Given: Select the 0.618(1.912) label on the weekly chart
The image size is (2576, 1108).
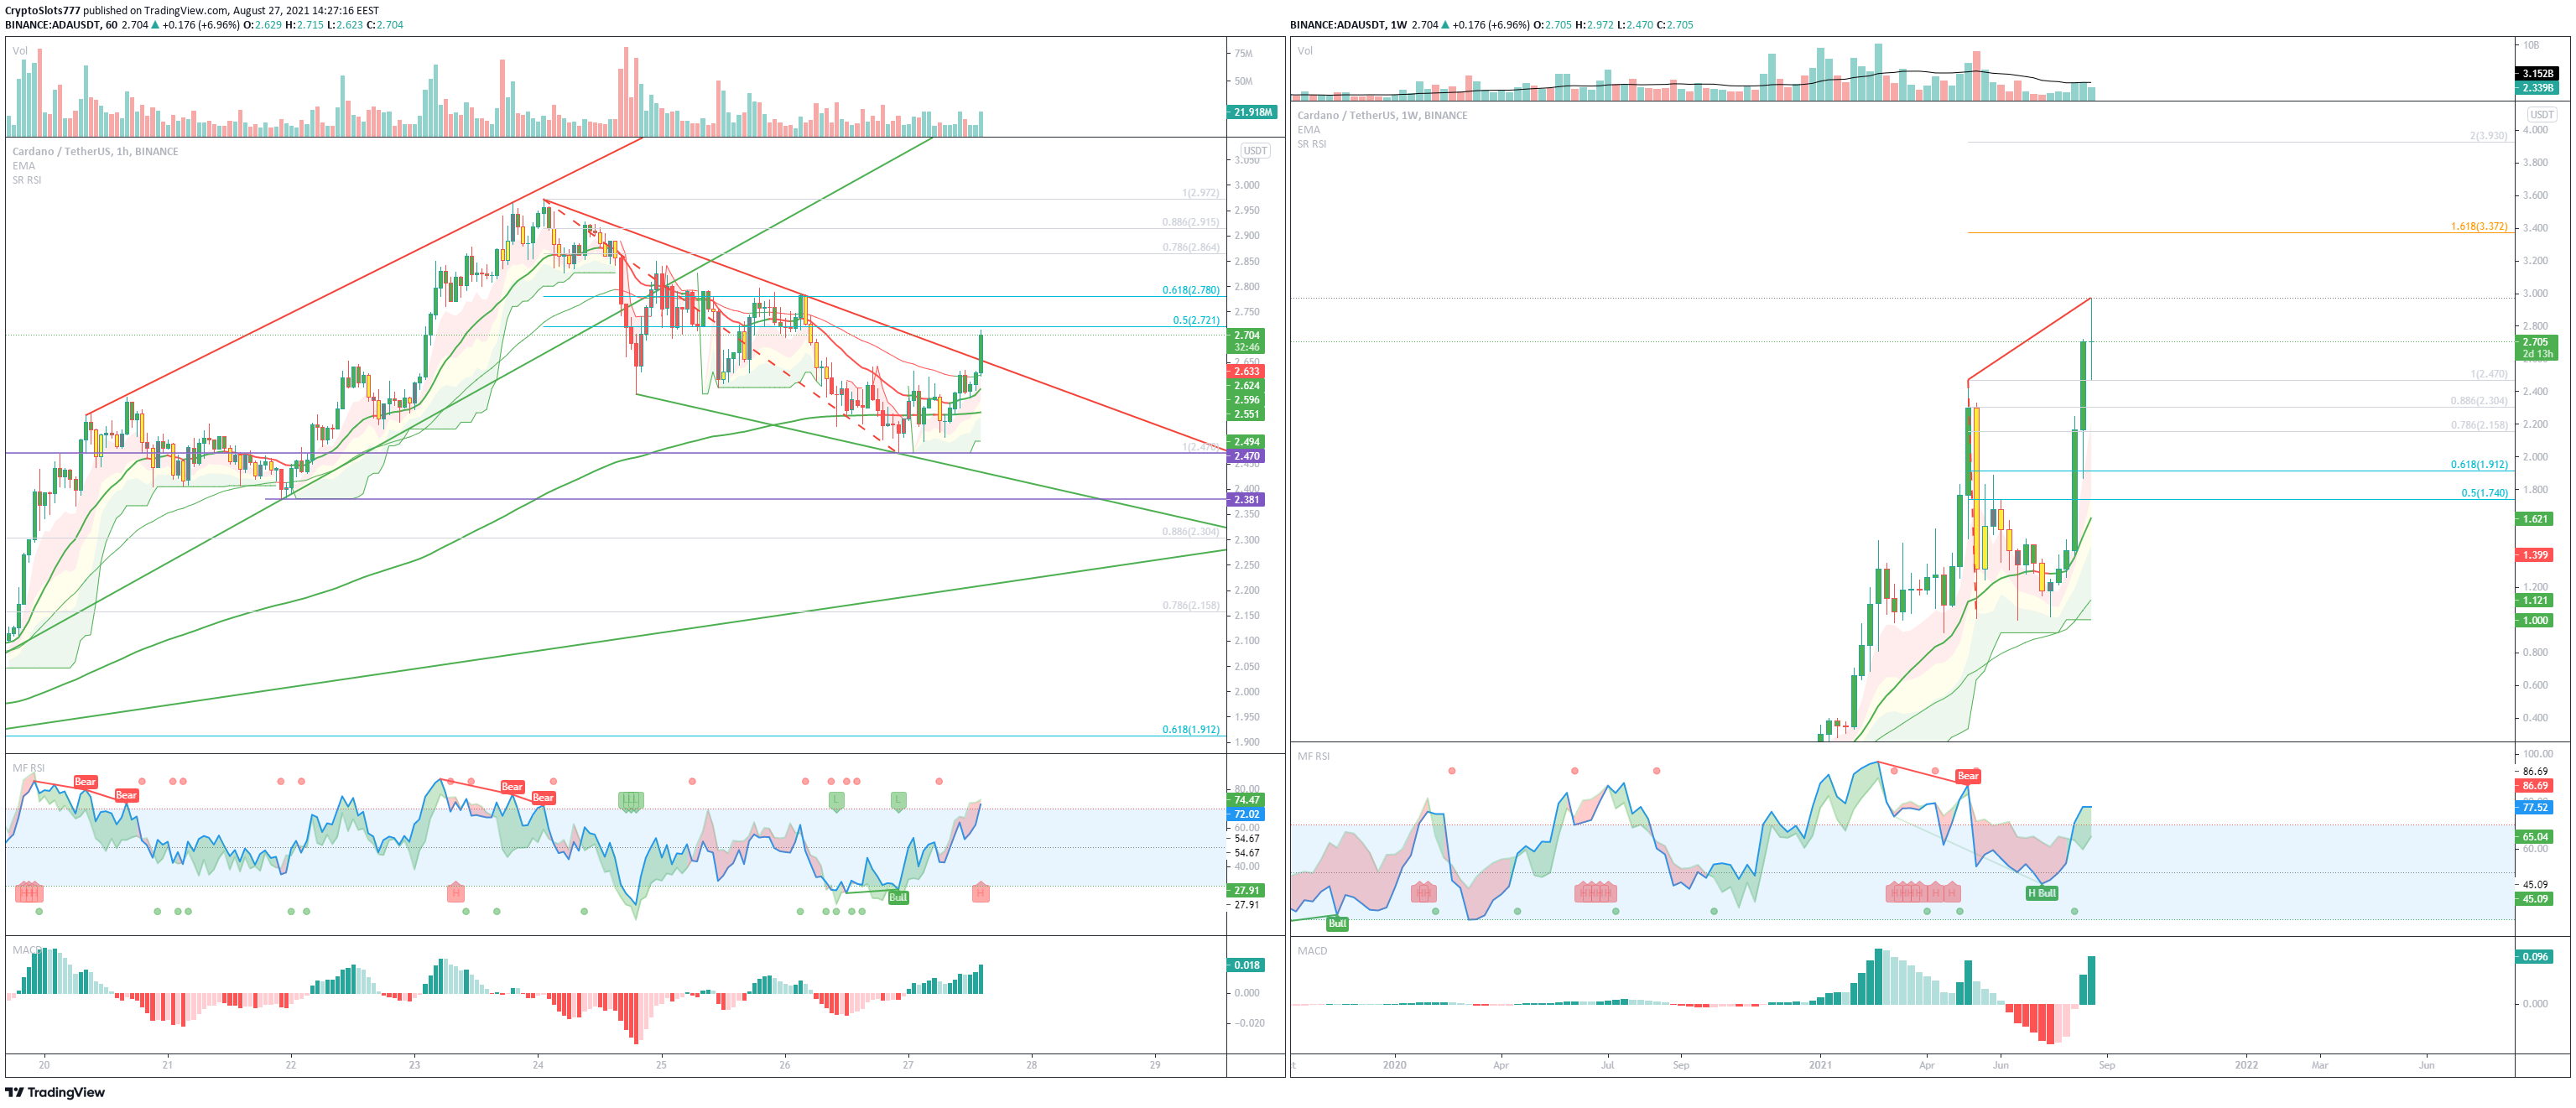Looking at the screenshot, I should 2478,464.
